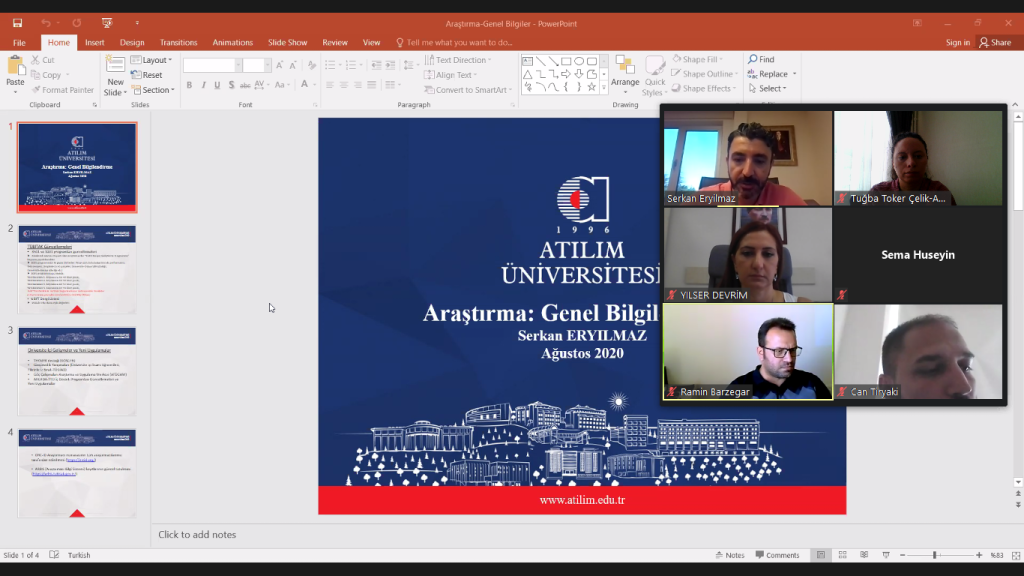Image resolution: width=1024 pixels, height=576 pixels.
Task: Toggle the Notes pane in the status bar
Action: [729, 555]
